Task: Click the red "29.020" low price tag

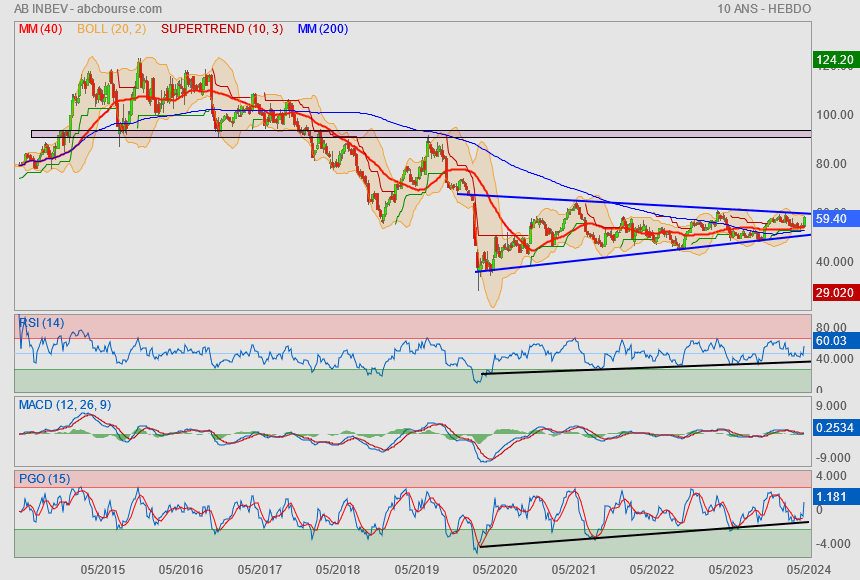Action: click(835, 292)
